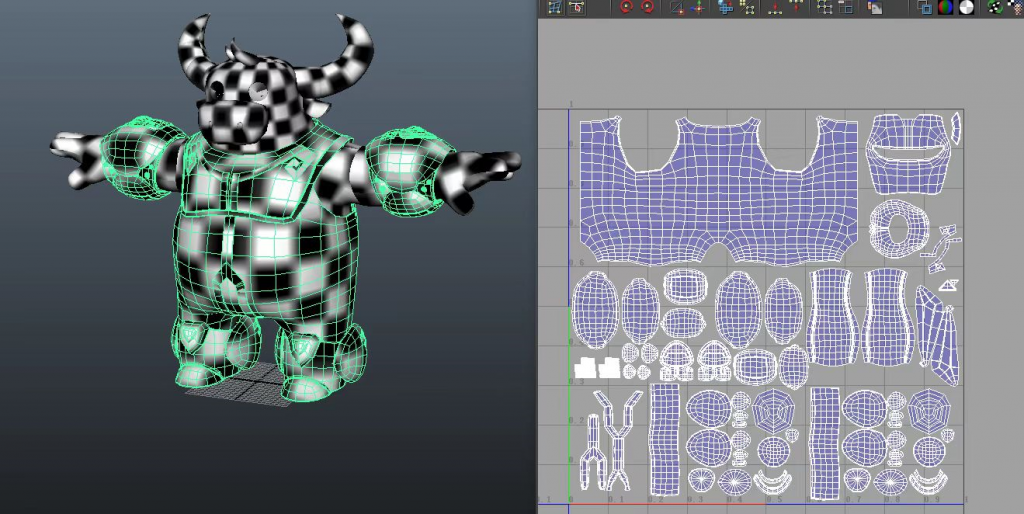Click the UV grid layout icon with connected nodes
Image resolution: width=1024 pixels, height=514 pixels.
point(825,7)
